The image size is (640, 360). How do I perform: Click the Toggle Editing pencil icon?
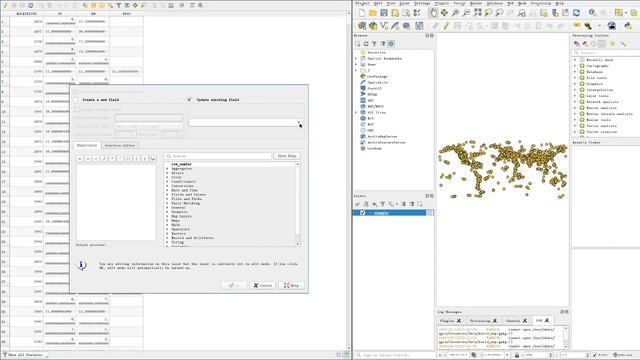click(447, 26)
